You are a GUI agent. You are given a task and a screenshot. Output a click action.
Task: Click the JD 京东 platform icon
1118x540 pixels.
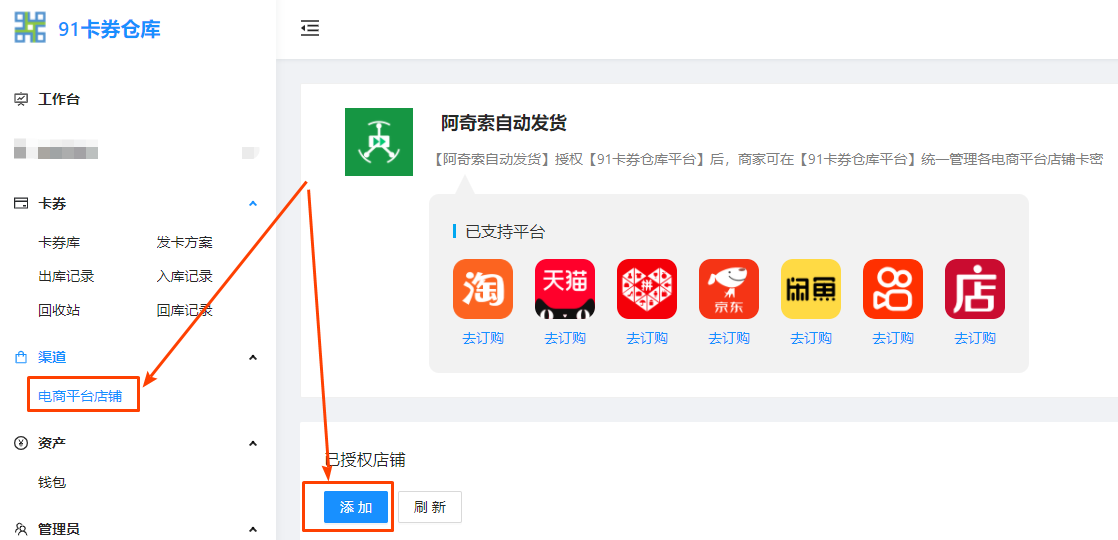click(729, 289)
